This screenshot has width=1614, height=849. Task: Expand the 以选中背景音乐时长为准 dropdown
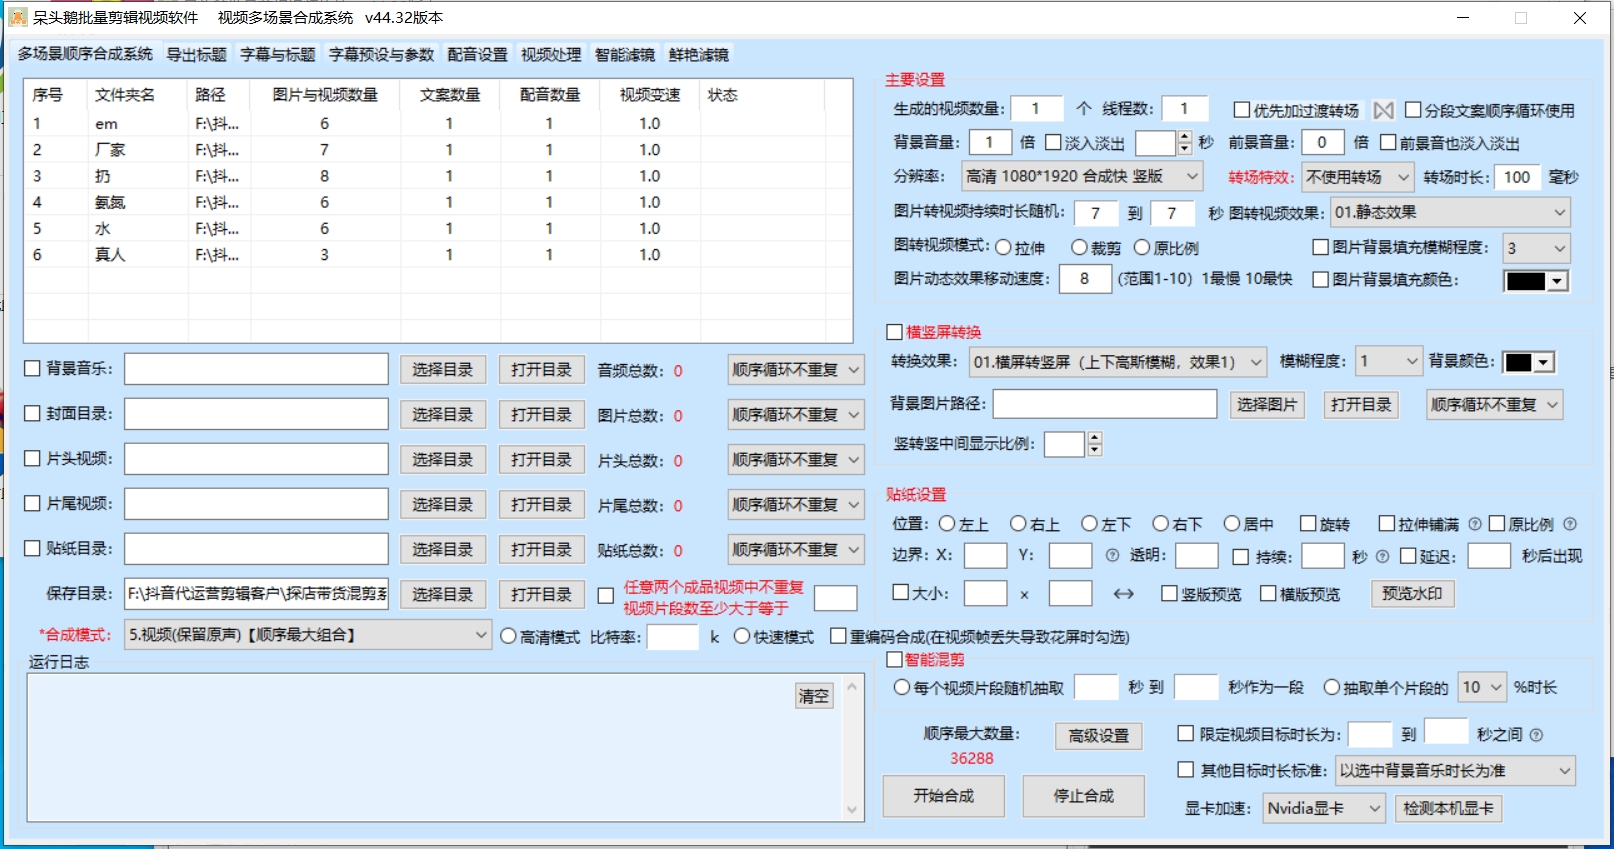1455,770
